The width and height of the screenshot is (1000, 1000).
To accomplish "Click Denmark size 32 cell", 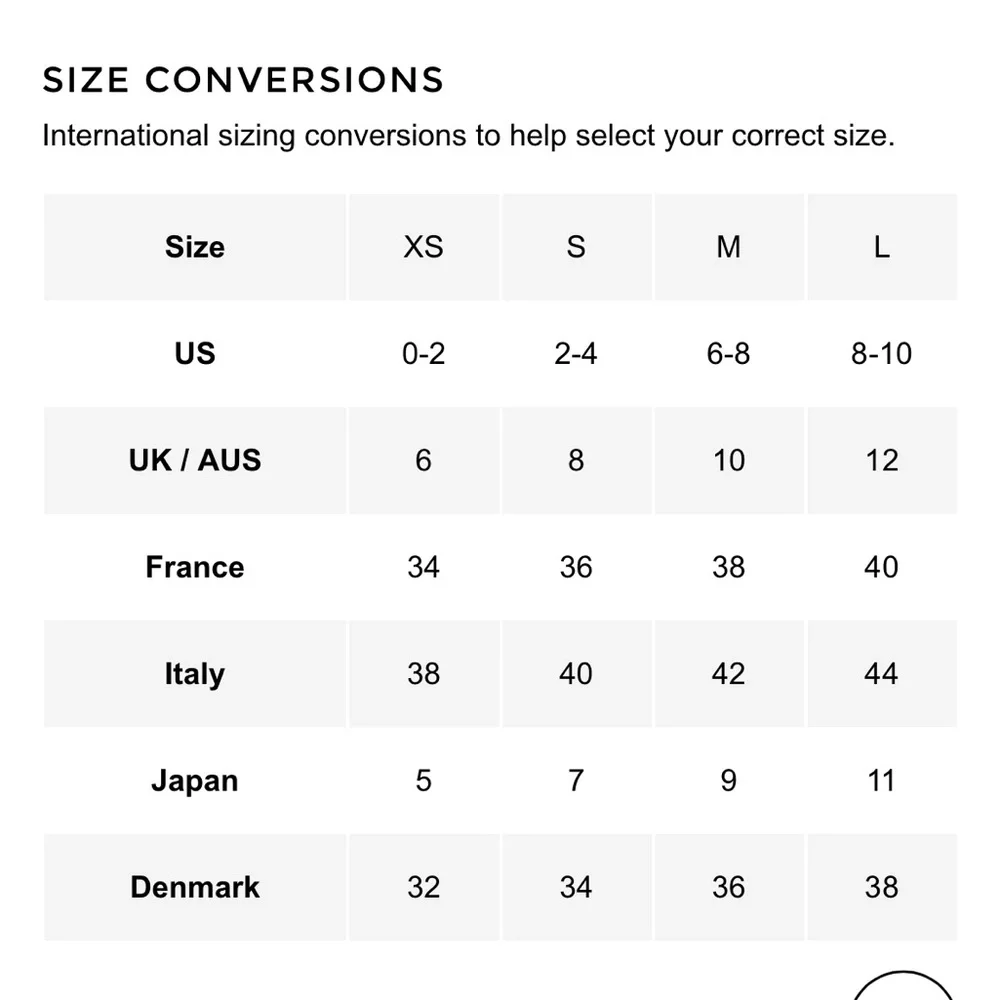I will point(423,887).
